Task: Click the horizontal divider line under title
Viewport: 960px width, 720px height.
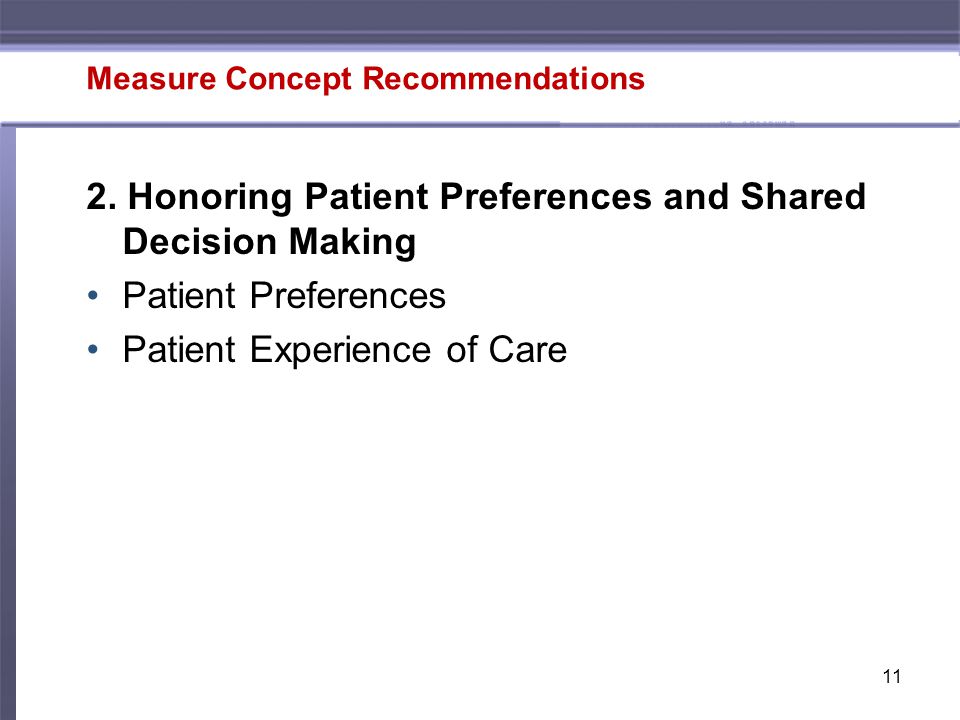Action: (480, 124)
